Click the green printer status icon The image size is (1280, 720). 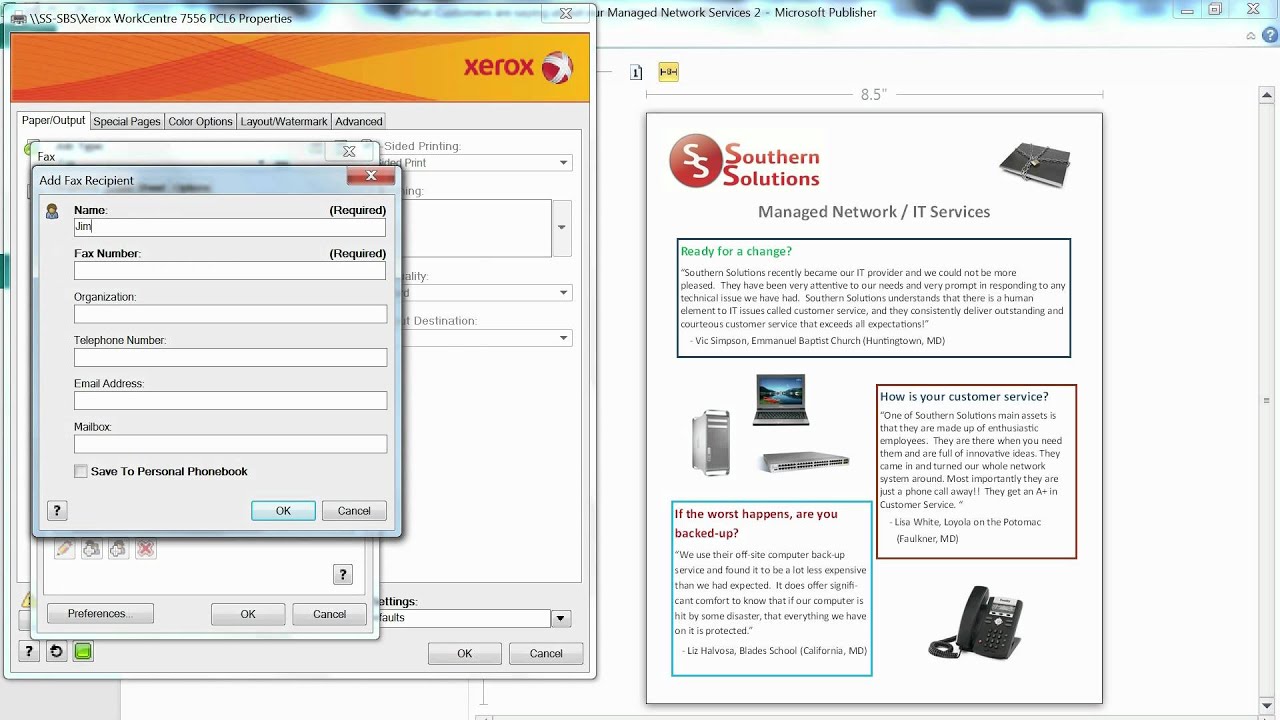pos(83,651)
